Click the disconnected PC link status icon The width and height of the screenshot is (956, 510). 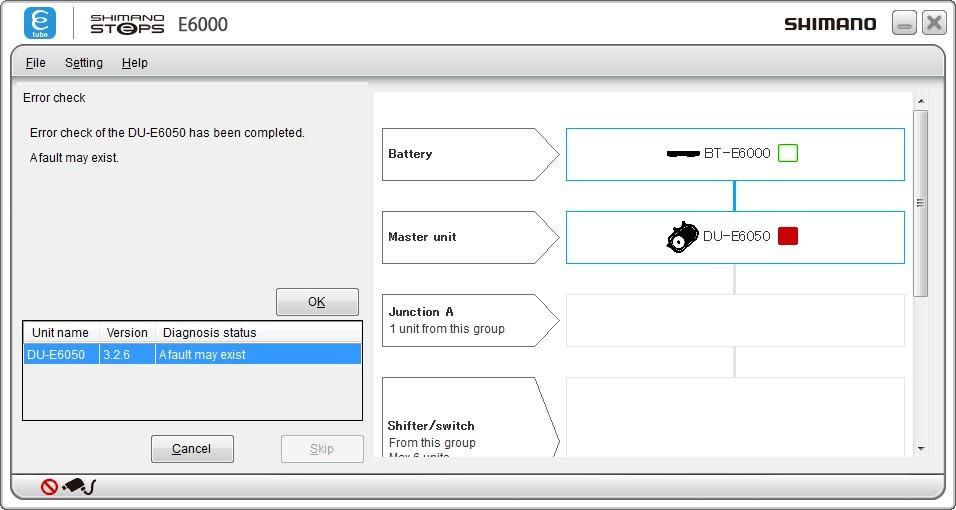point(68,486)
